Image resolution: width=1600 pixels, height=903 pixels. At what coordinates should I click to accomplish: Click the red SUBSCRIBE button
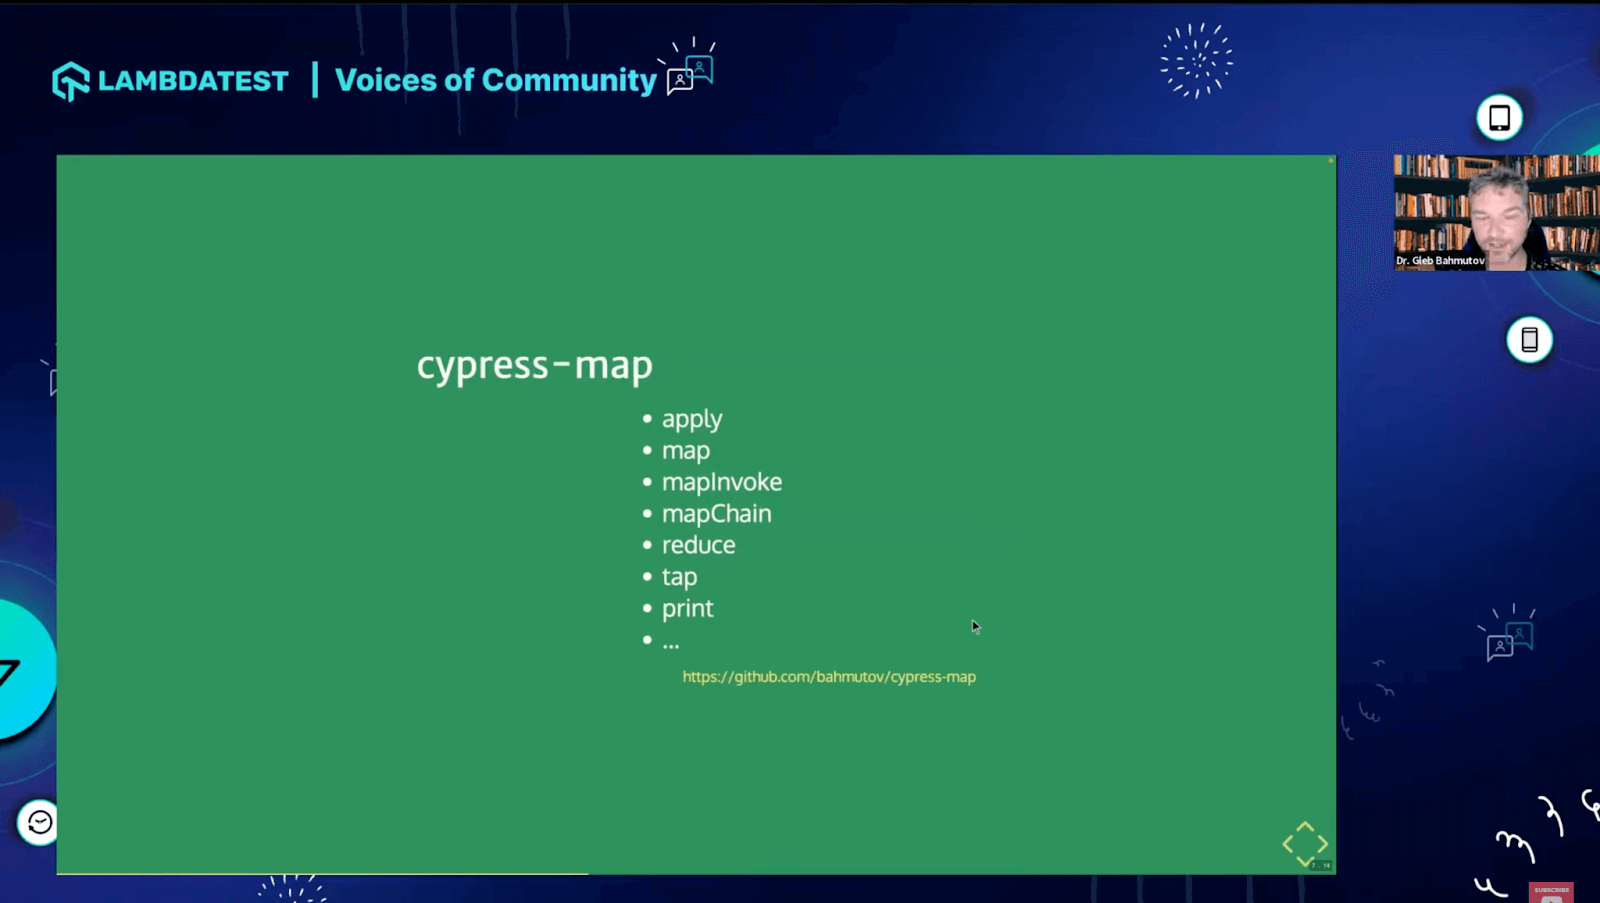(1551, 889)
